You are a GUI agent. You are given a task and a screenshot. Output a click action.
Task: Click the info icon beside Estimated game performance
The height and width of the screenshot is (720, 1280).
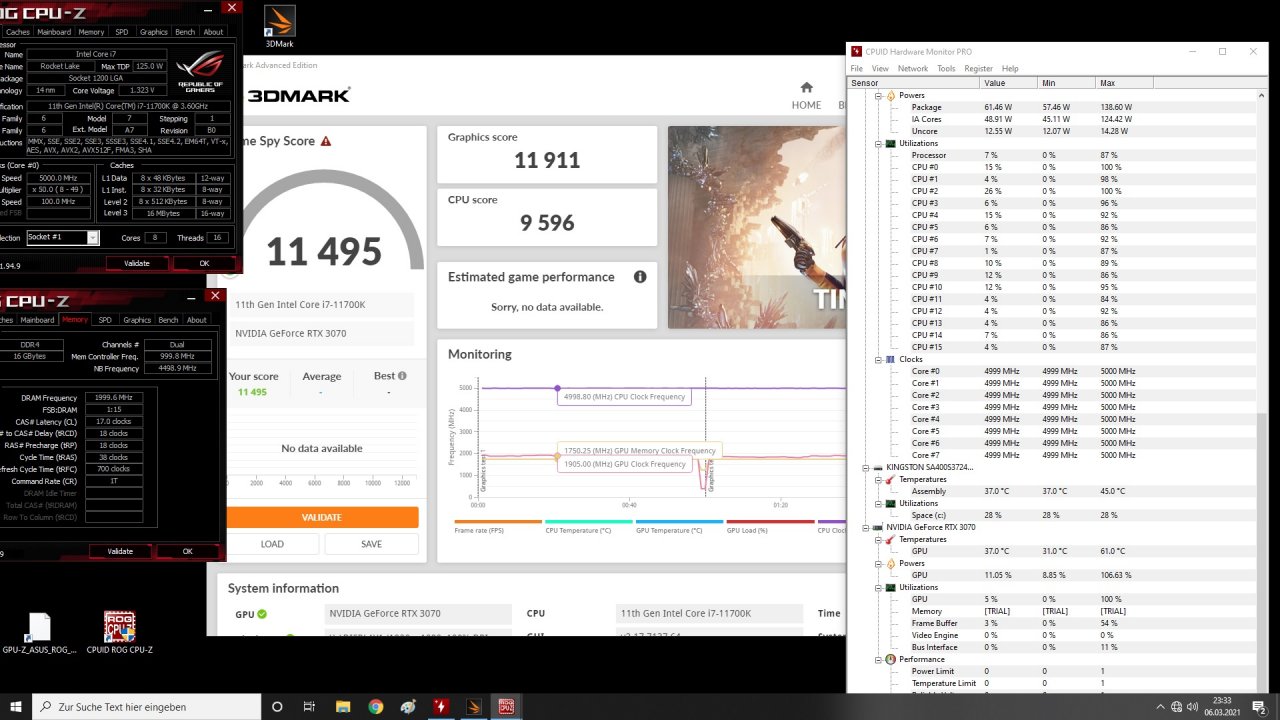(x=640, y=277)
